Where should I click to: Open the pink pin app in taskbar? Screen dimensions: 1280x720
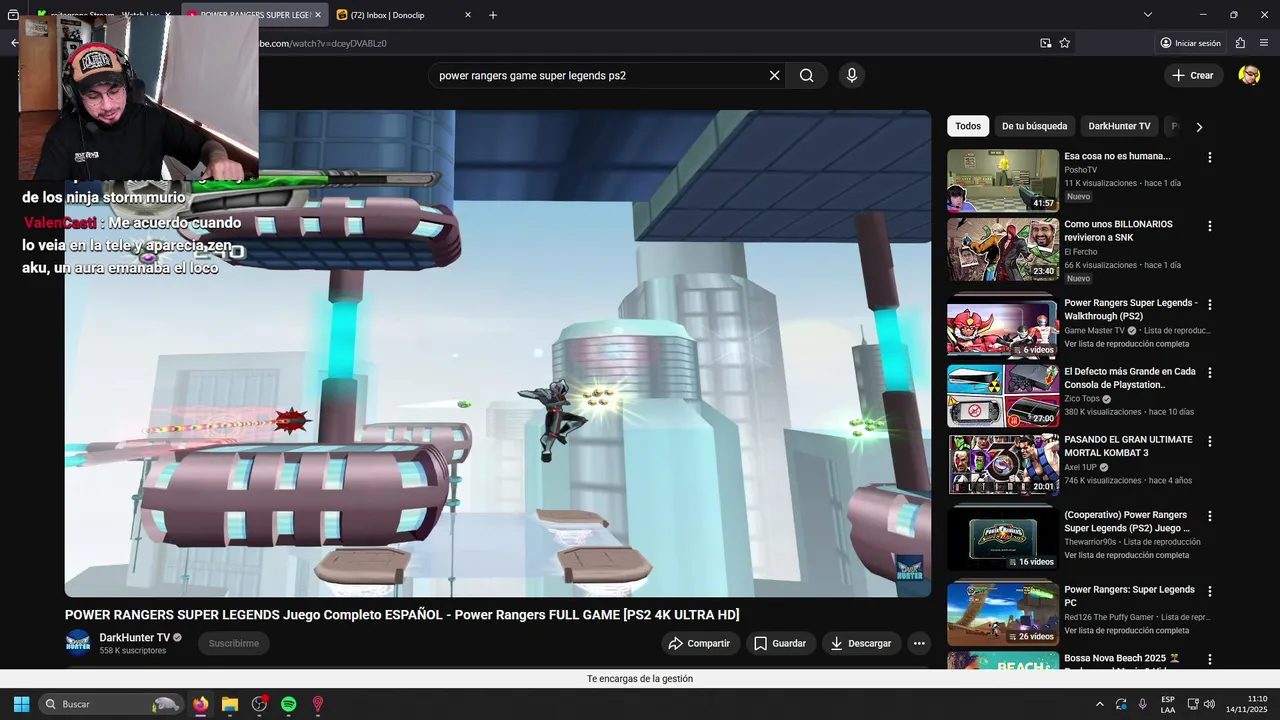tap(318, 704)
